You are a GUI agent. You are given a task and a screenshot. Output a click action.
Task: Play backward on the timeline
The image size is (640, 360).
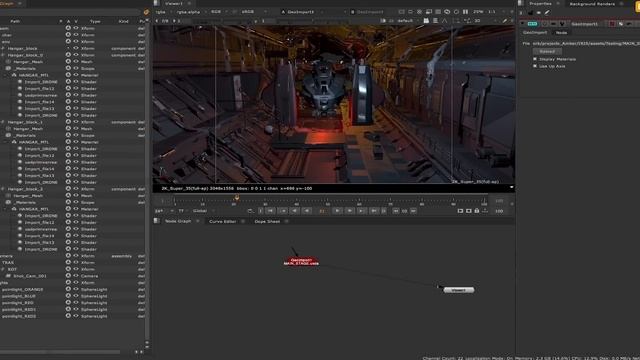(x=307, y=211)
